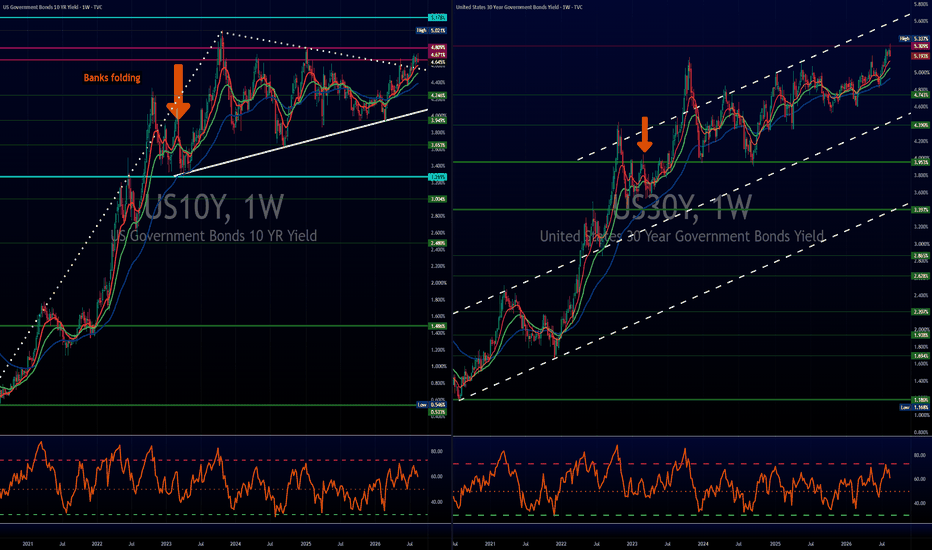
Task: Click the 80.00 level on the US10Y RSI scale
Action: 436,451
